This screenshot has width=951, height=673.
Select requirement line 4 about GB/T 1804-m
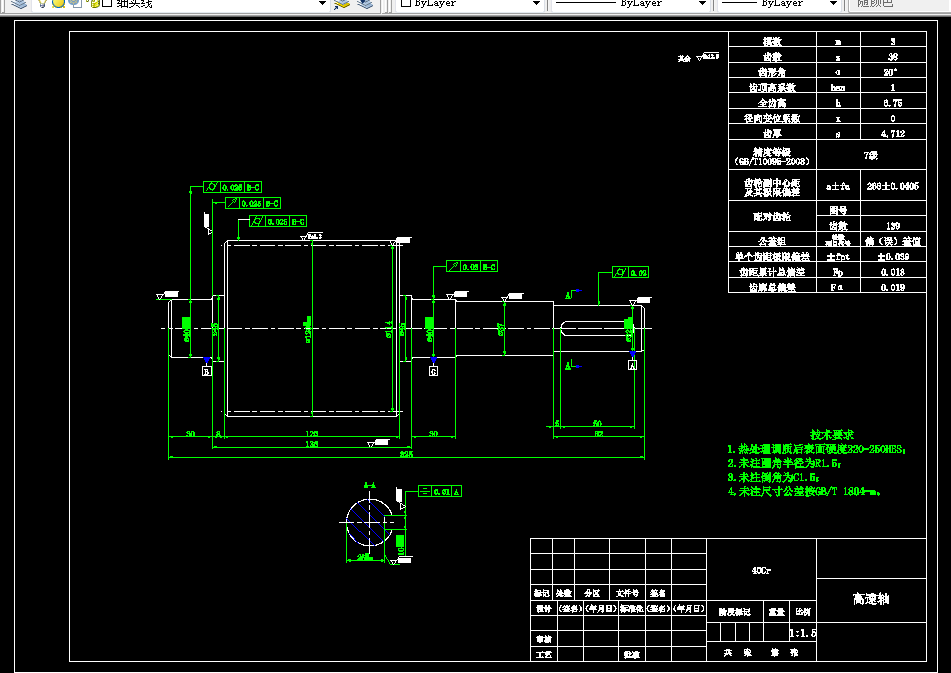[x=804, y=491]
